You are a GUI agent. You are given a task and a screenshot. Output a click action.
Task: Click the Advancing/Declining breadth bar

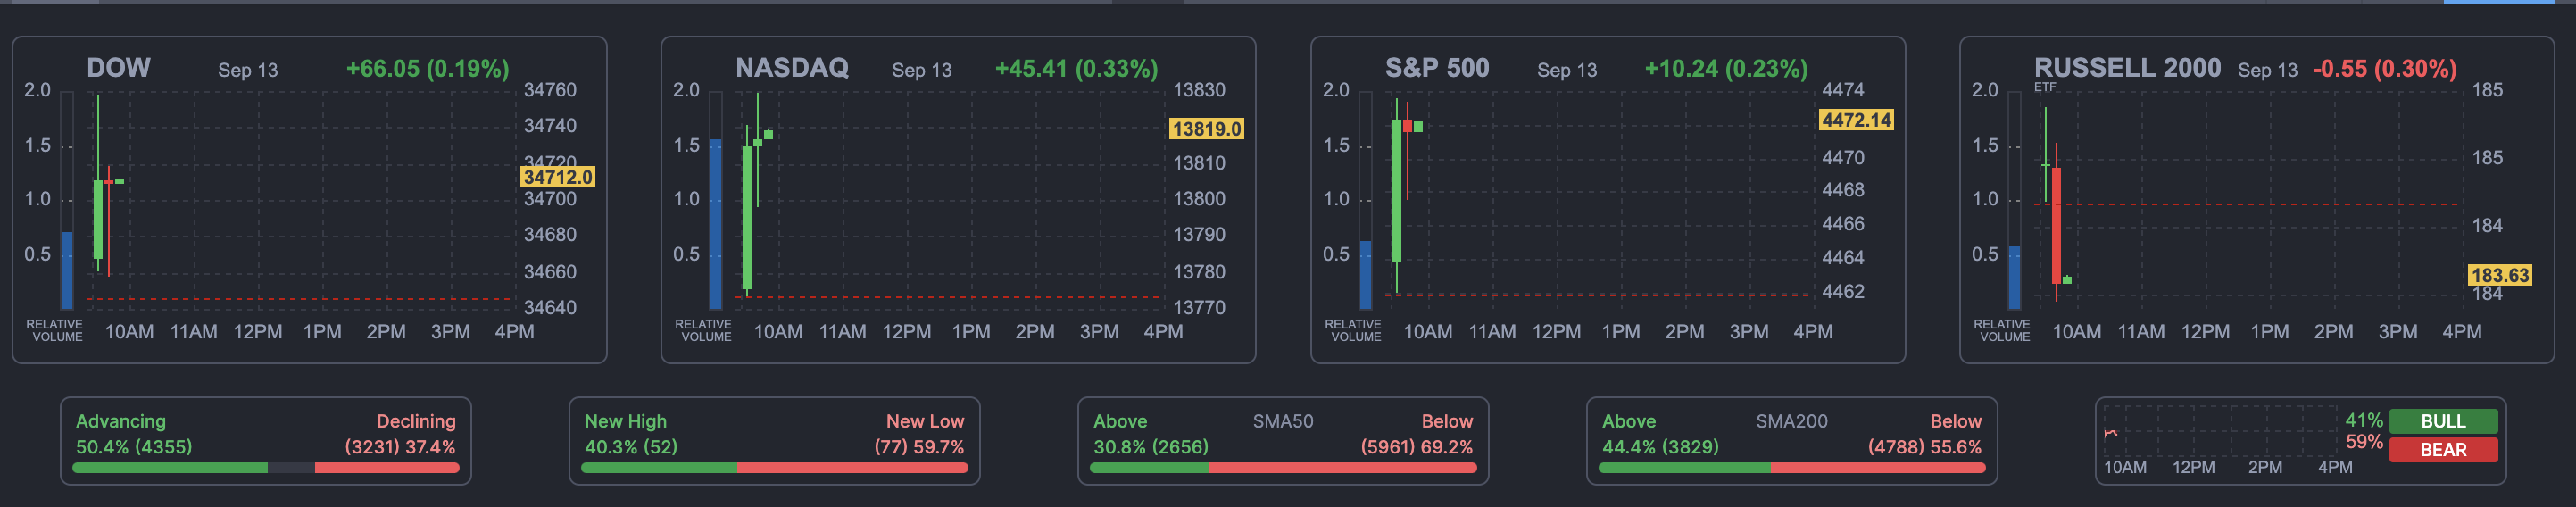click(266, 468)
